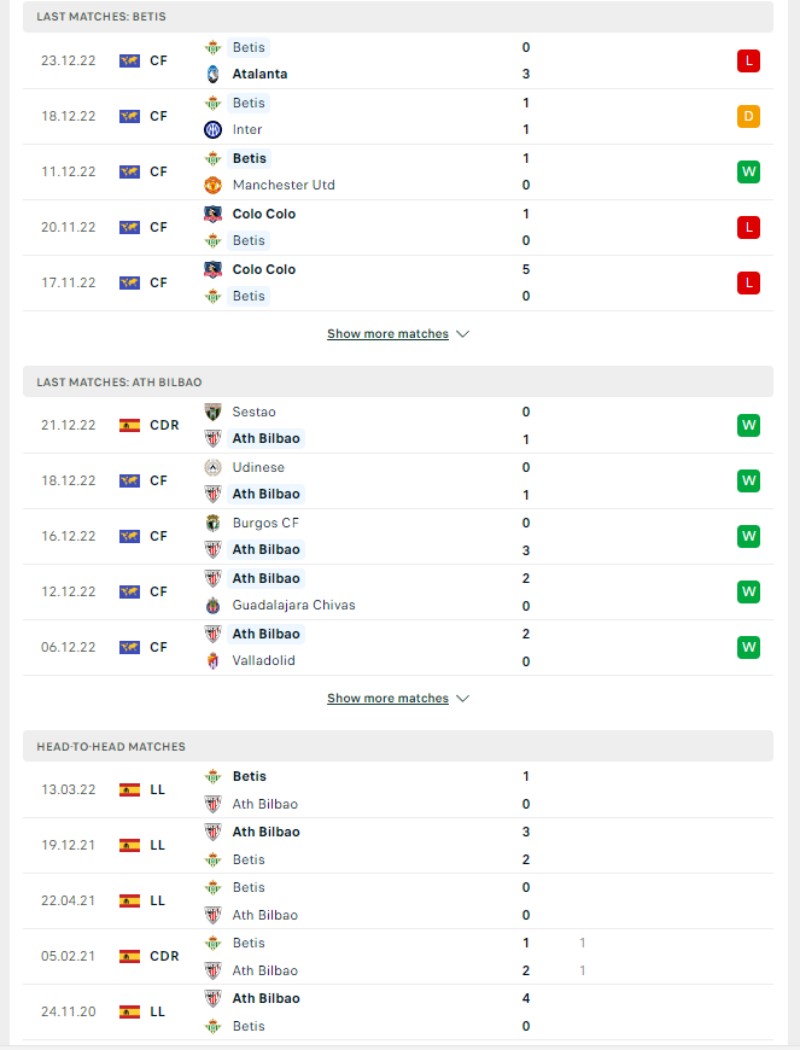Expand more matches under Betis section
800x1050 pixels.
pos(388,333)
